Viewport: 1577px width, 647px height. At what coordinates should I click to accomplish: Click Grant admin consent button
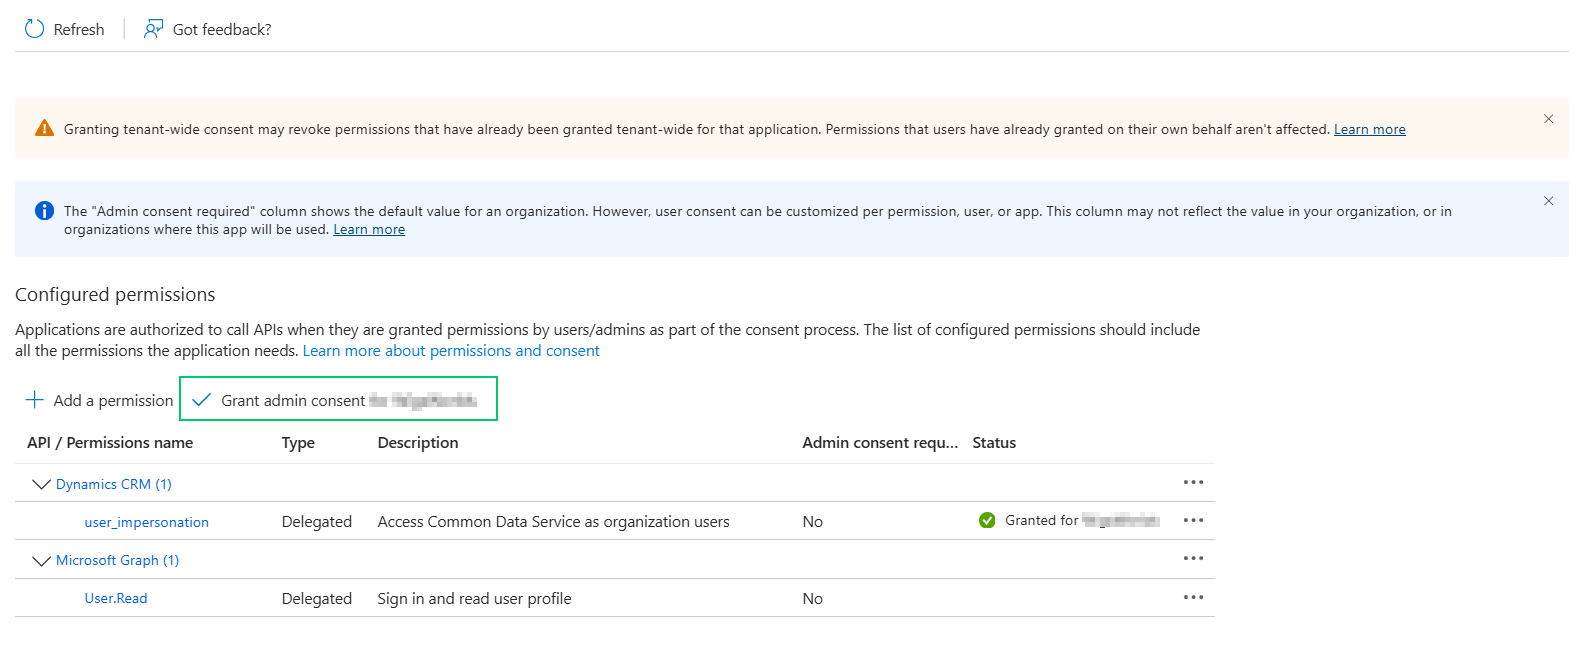[338, 400]
